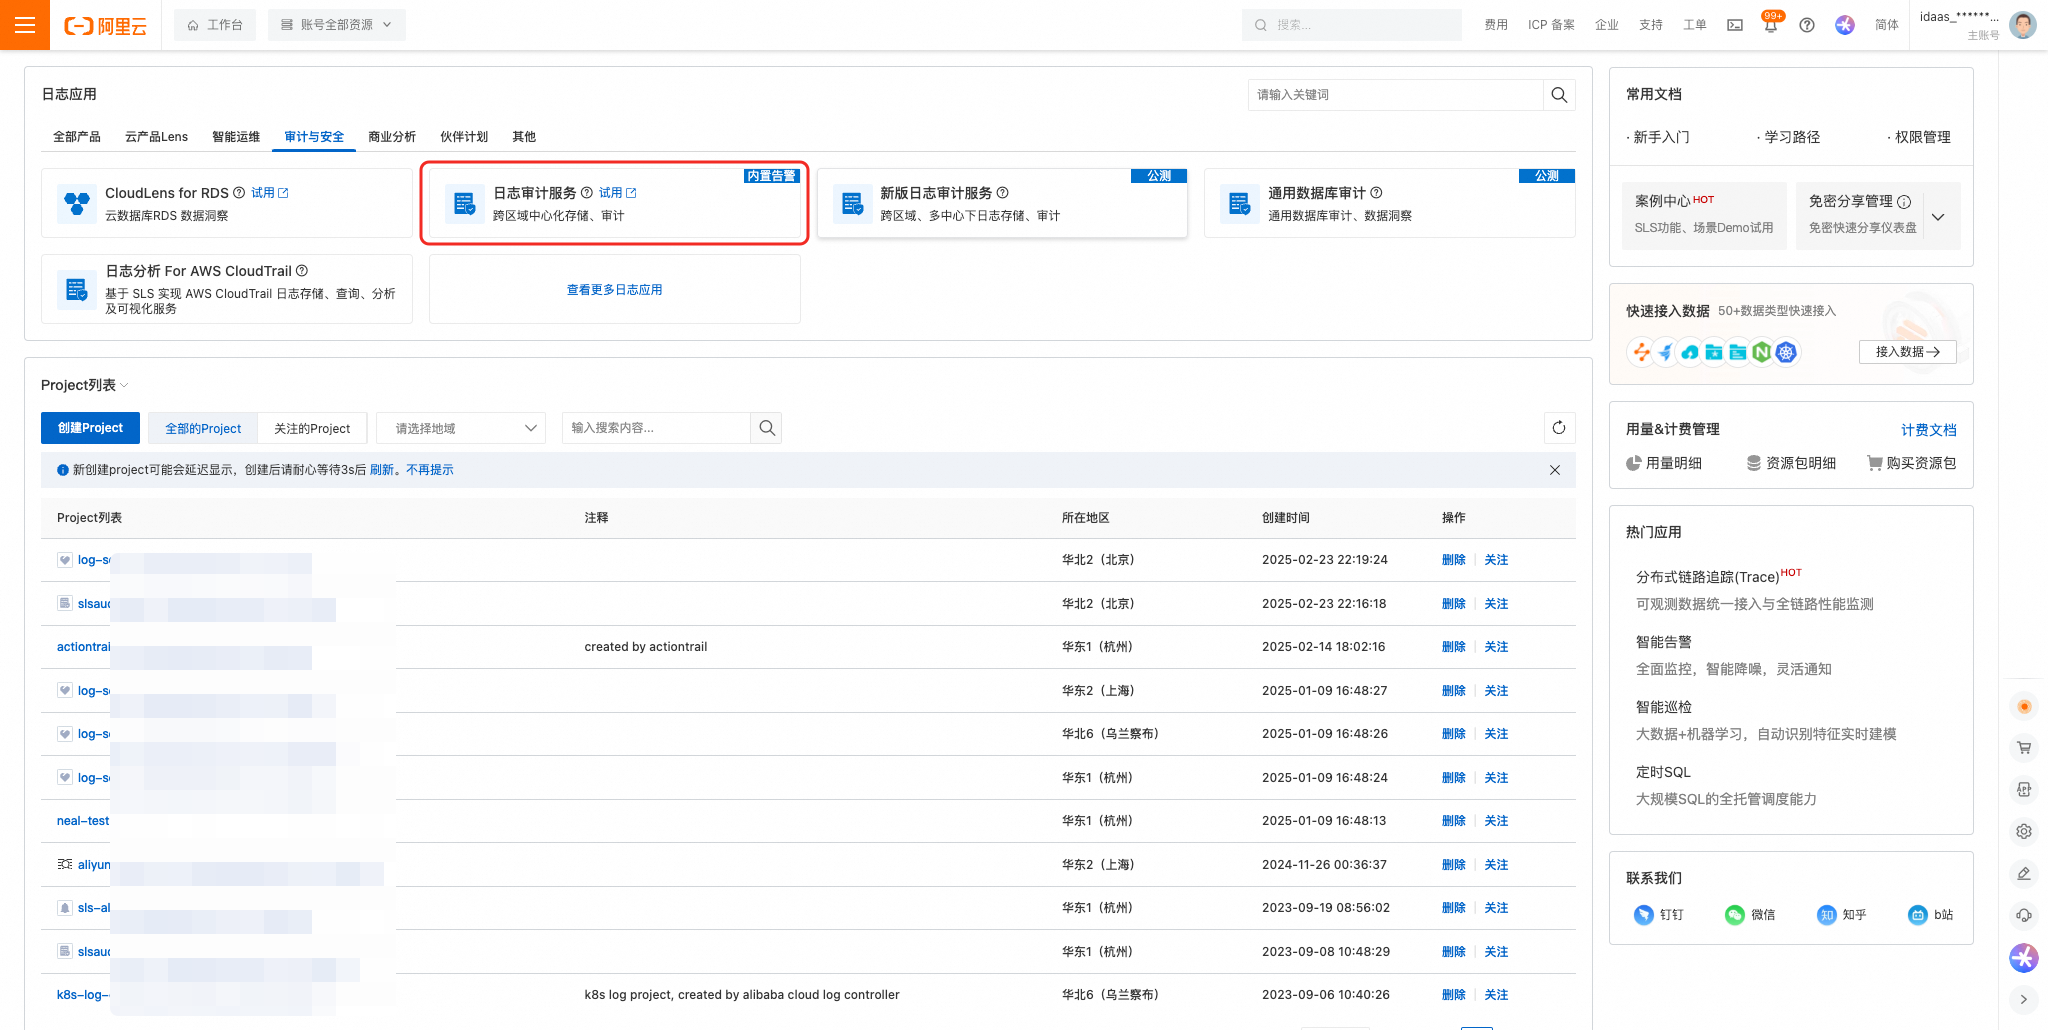Screen dimensions: 2048x1030
Task: Open the 权限管理 document link
Action: [x=1923, y=137]
